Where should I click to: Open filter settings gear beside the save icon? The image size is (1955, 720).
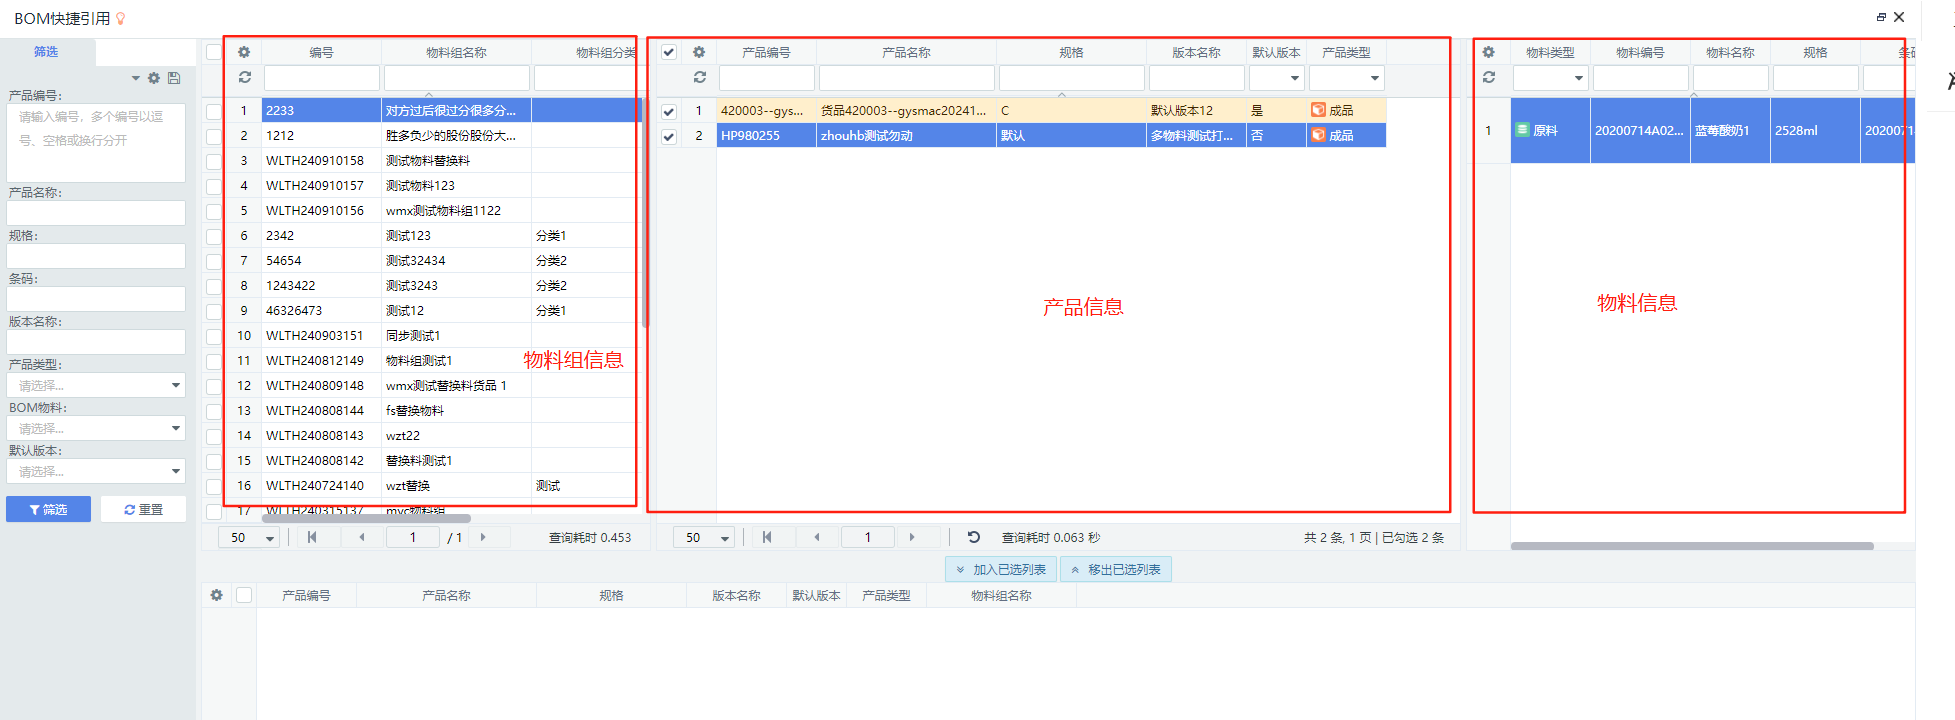[154, 78]
